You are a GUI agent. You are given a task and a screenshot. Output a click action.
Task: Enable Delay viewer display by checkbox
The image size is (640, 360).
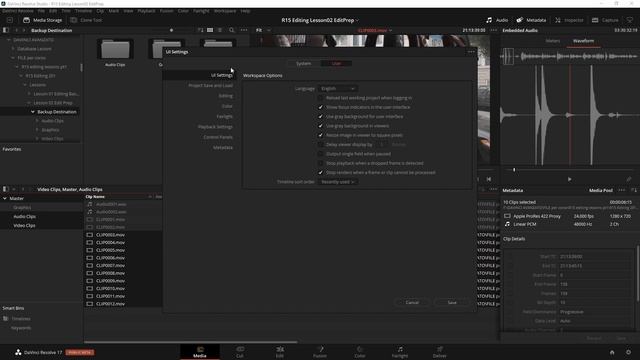(320, 144)
